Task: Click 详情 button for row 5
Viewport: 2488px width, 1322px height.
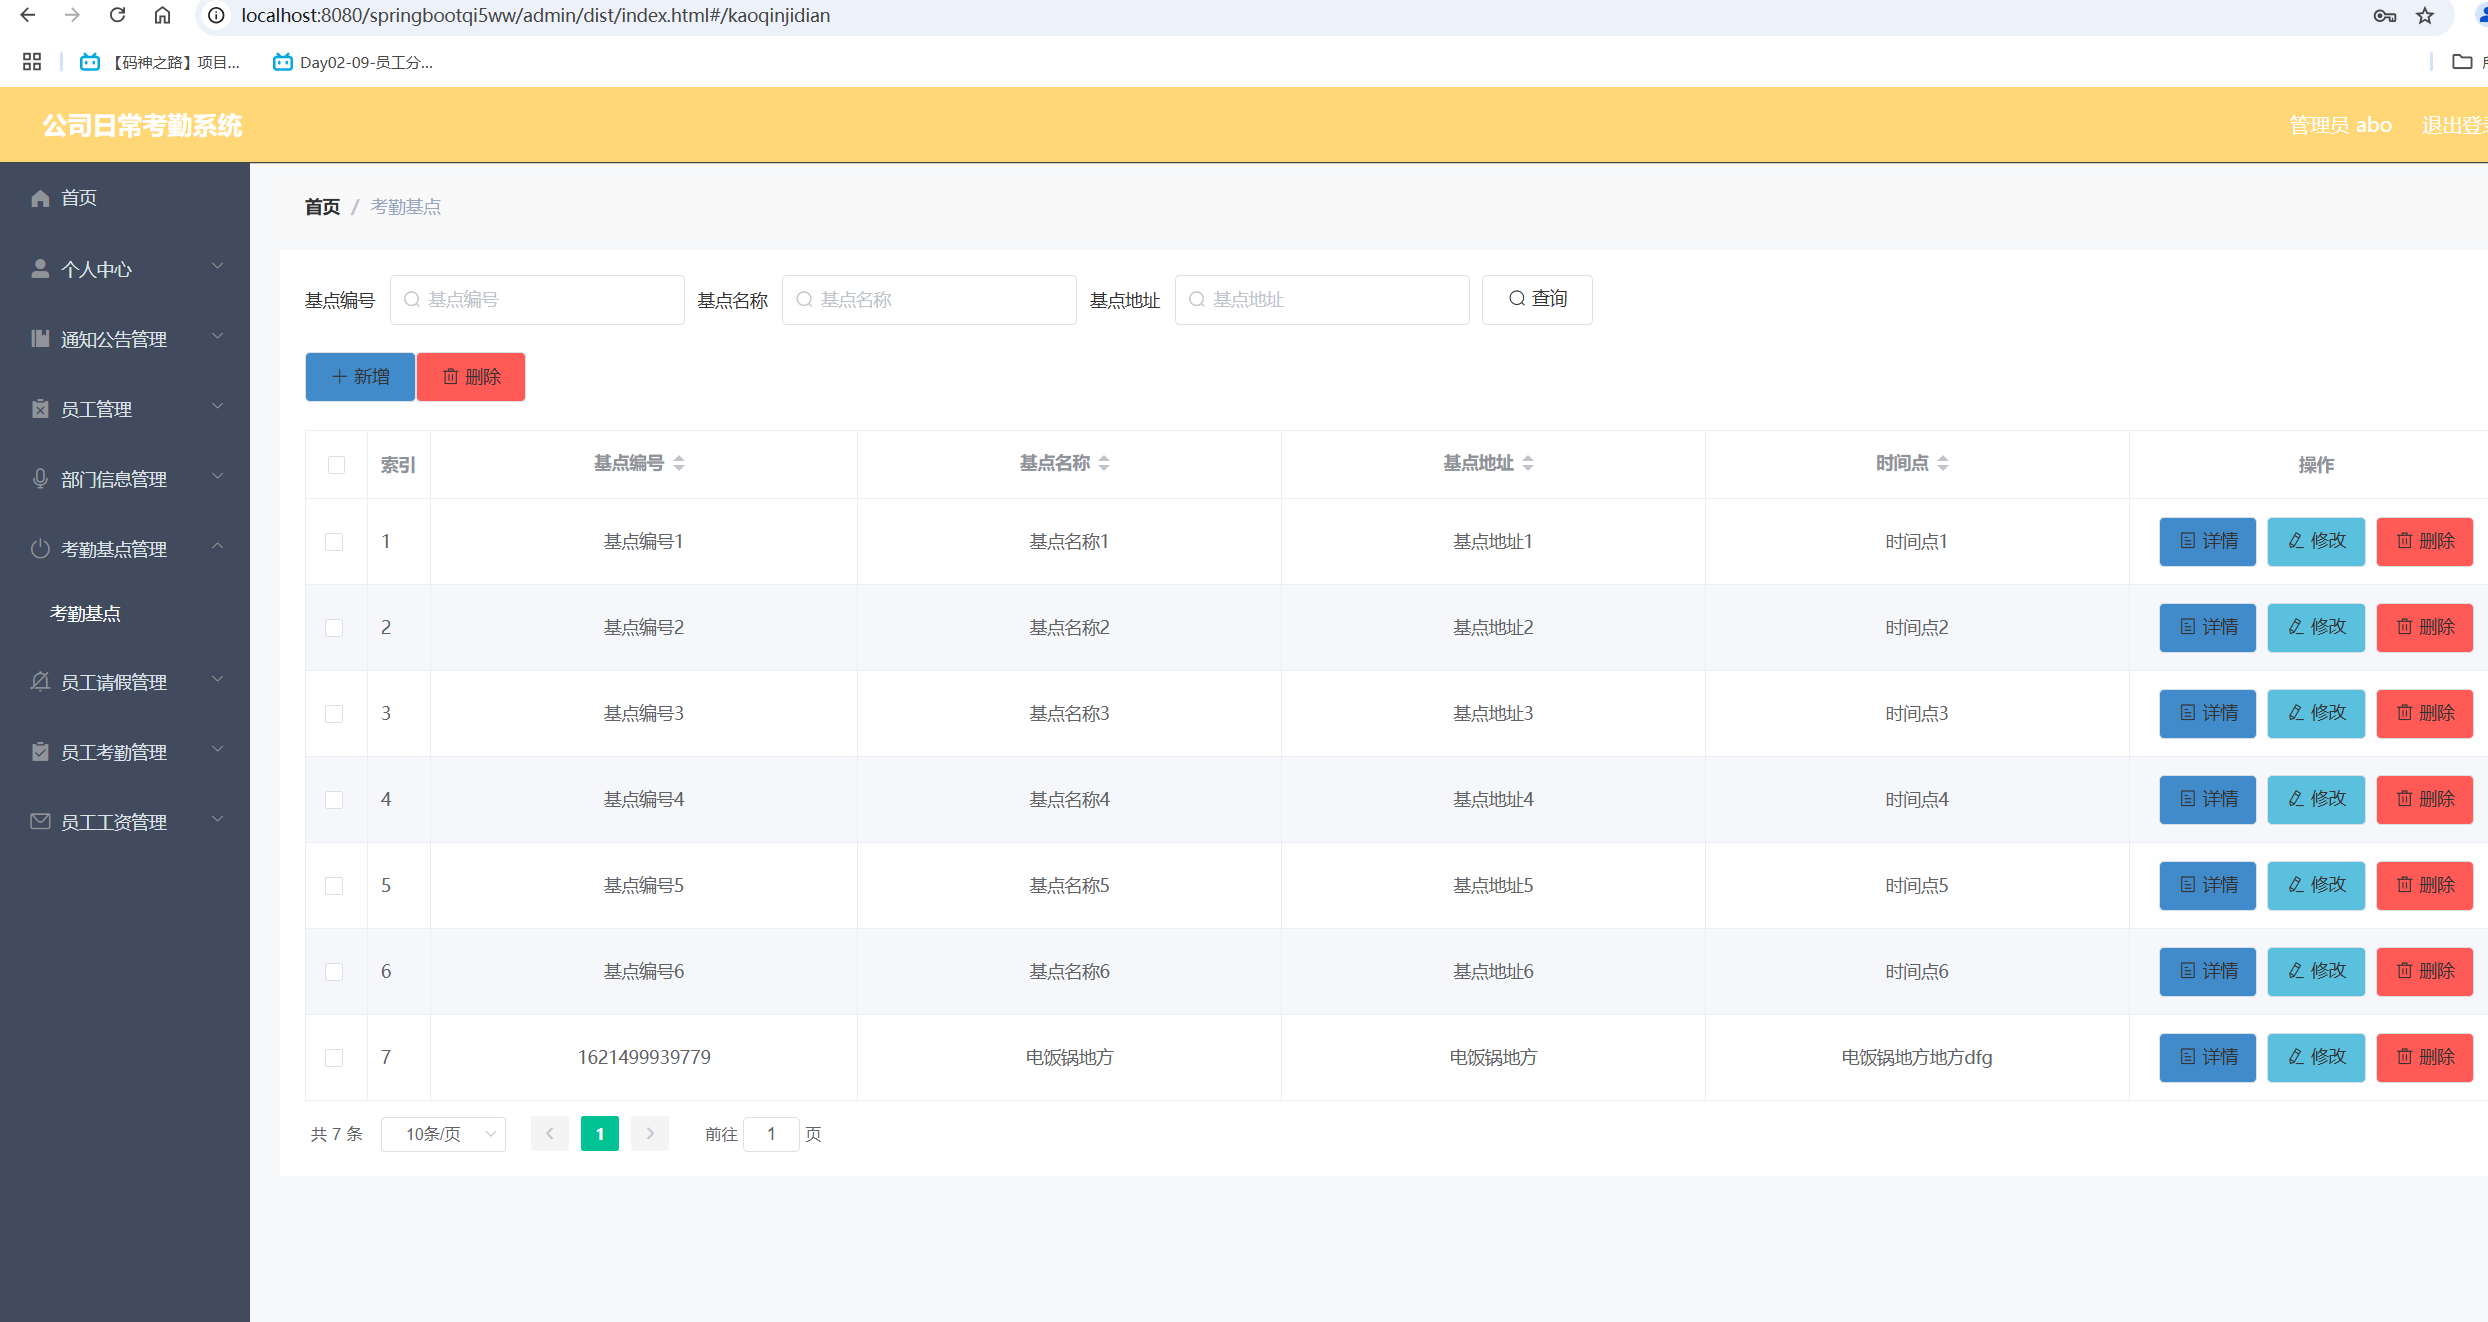Action: [2207, 885]
